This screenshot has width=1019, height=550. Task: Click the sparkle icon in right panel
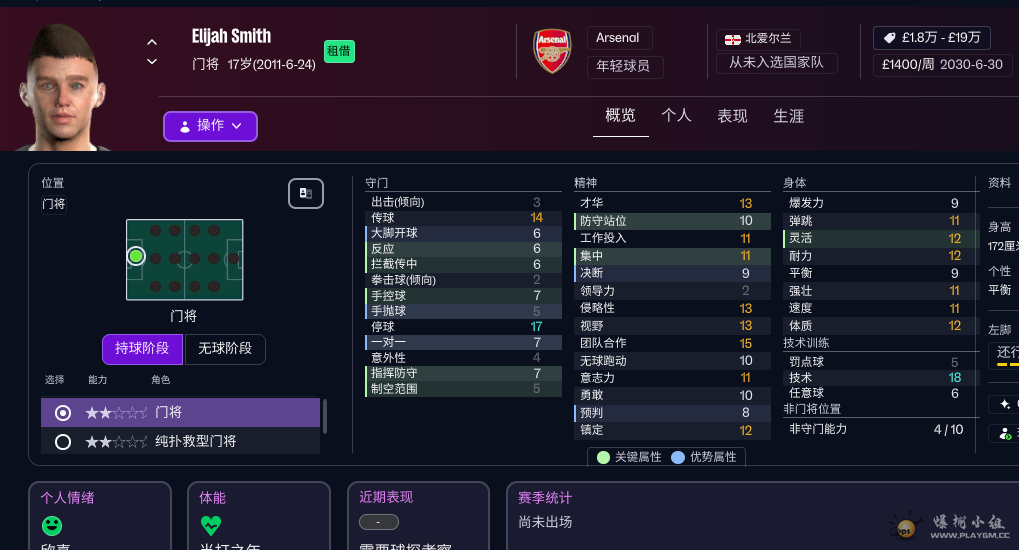[1005, 404]
